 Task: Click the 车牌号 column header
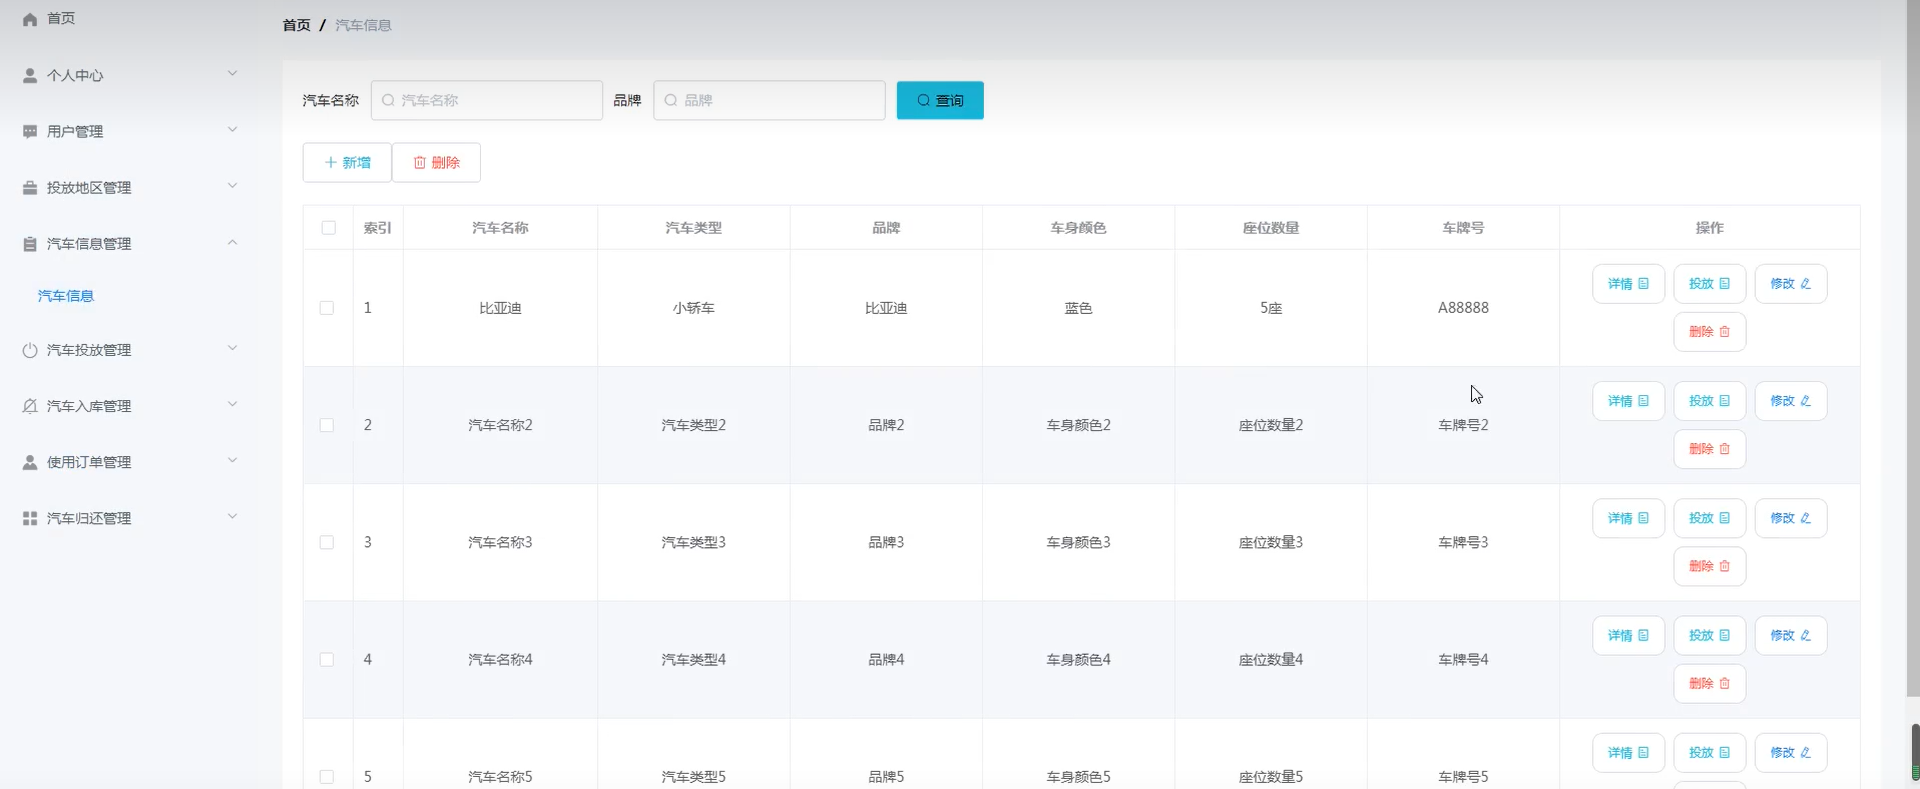tap(1463, 228)
